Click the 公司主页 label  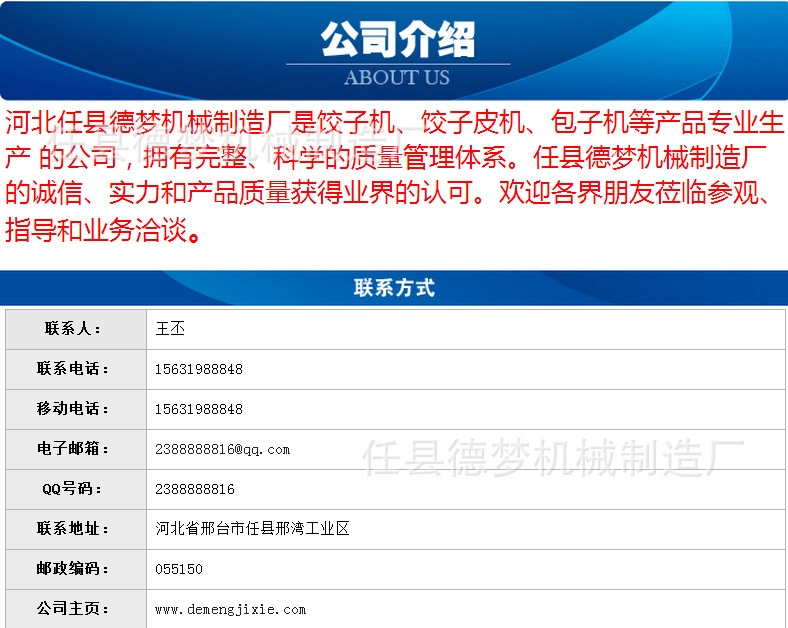(x=72, y=608)
